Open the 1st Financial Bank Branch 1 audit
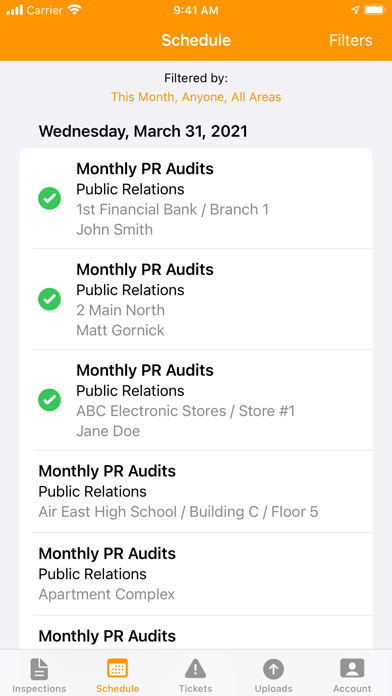Viewport: 392px width, 696px height. click(196, 198)
